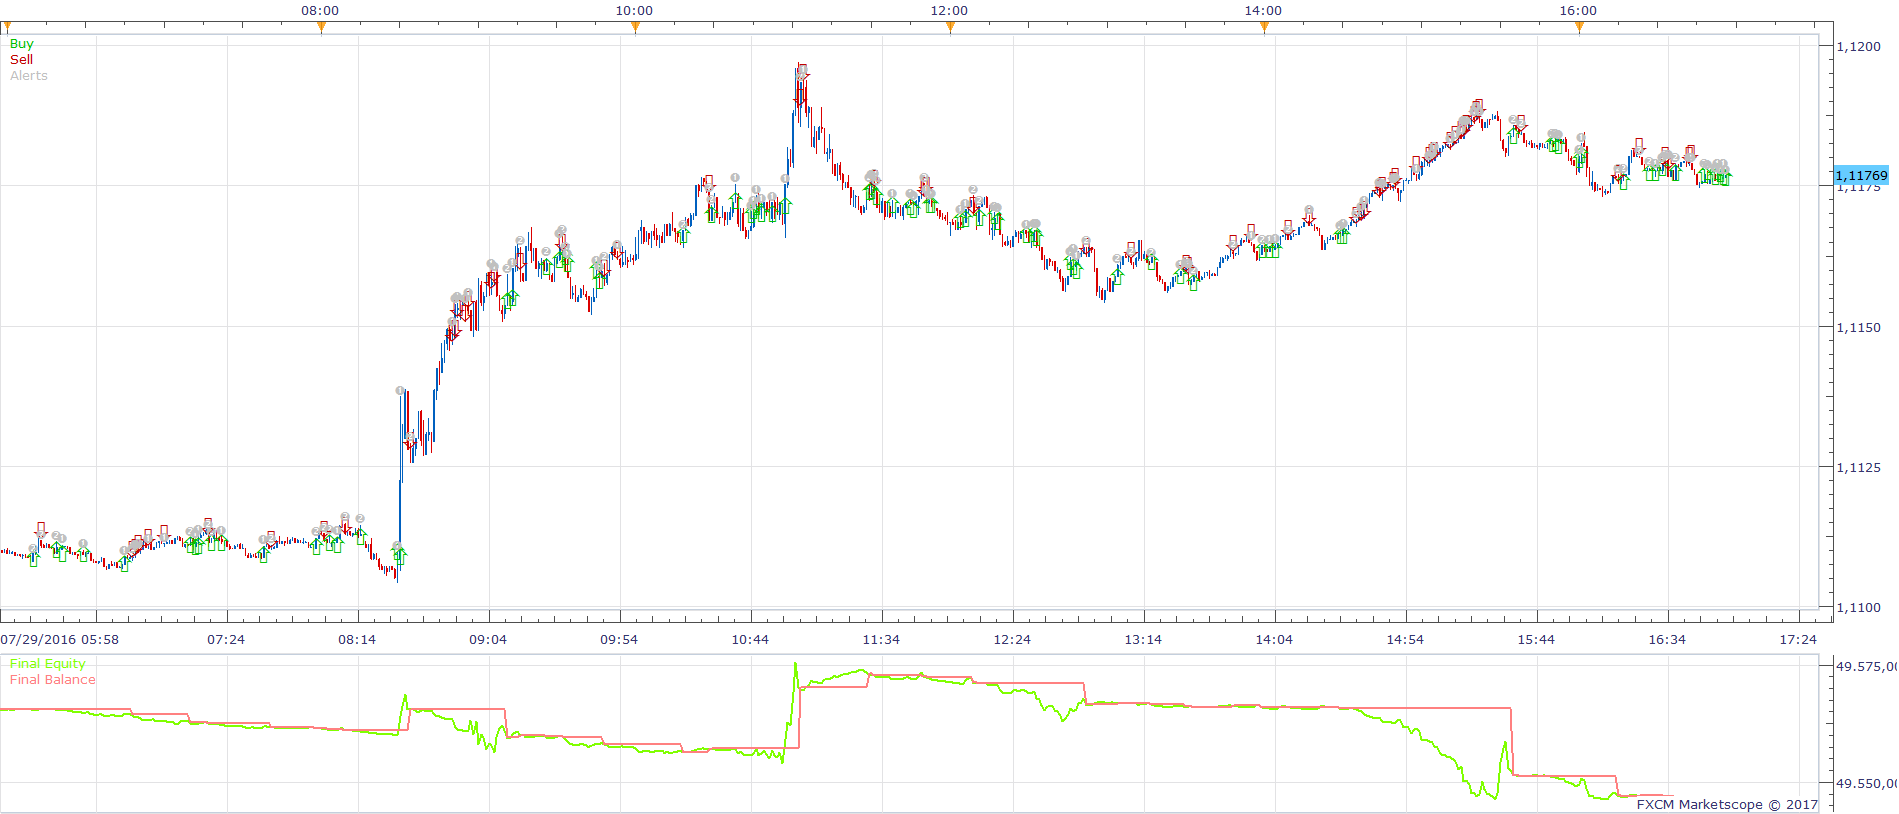Click the orange marker in the top-left corner
The image size is (1899, 814).
click(7, 28)
